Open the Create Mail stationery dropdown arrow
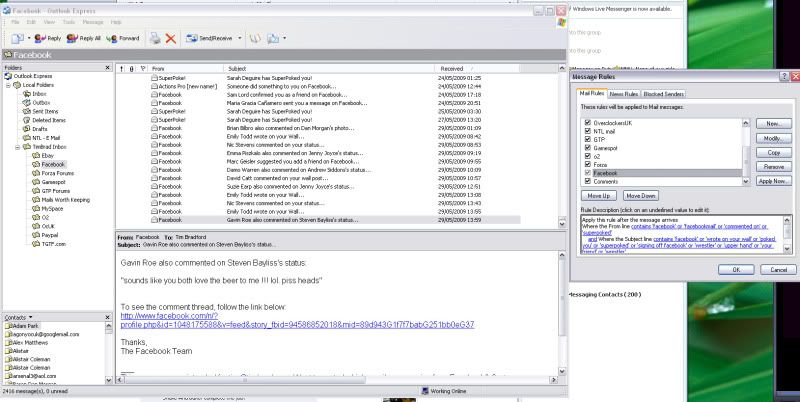 point(29,38)
